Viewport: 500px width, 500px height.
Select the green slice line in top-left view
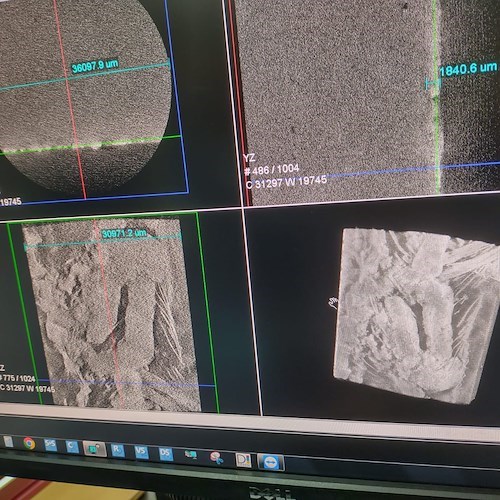tap(90, 144)
